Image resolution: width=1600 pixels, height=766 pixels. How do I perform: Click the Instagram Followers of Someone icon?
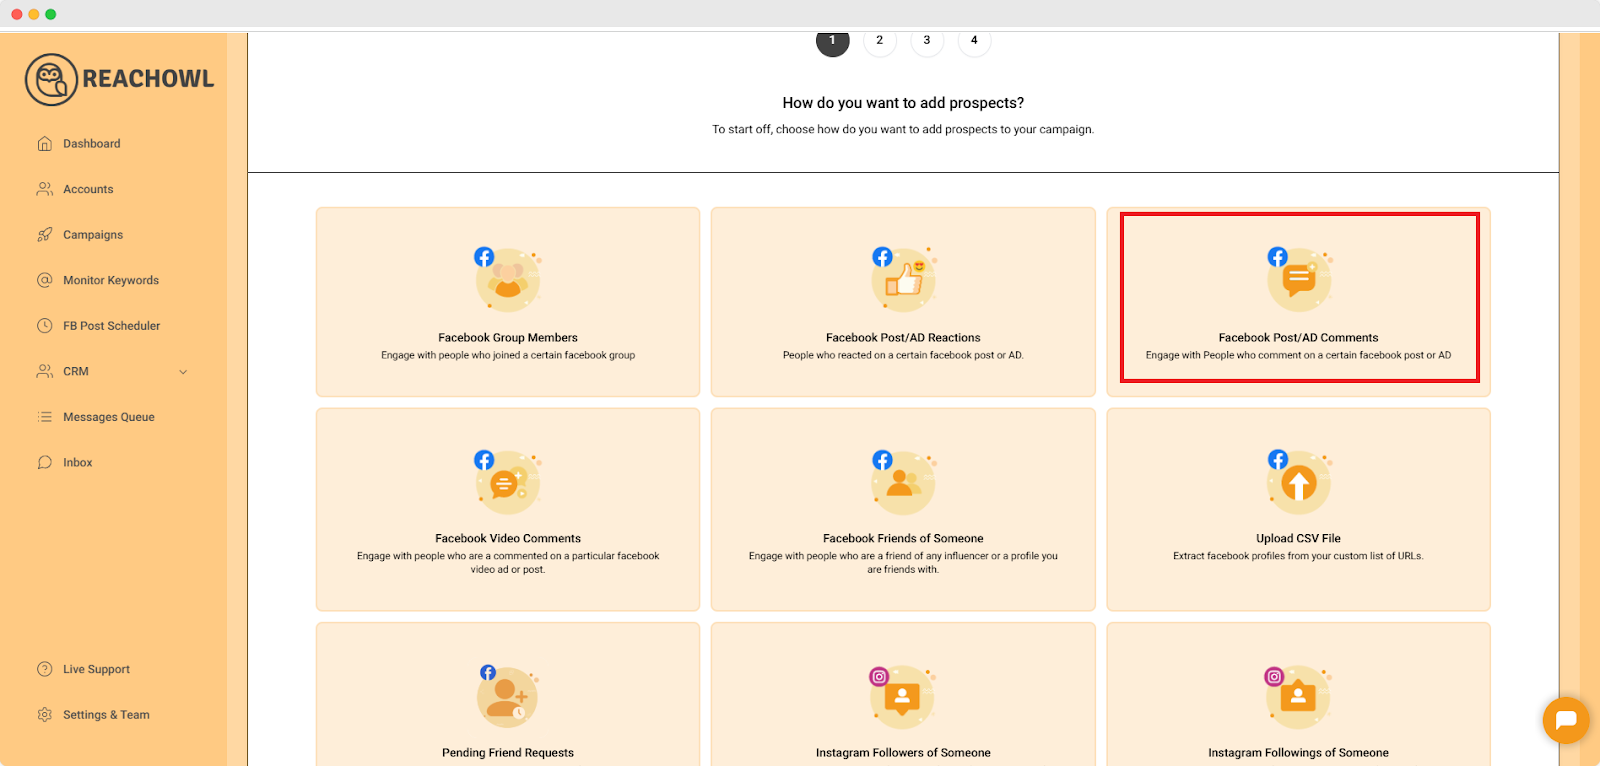coord(903,696)
